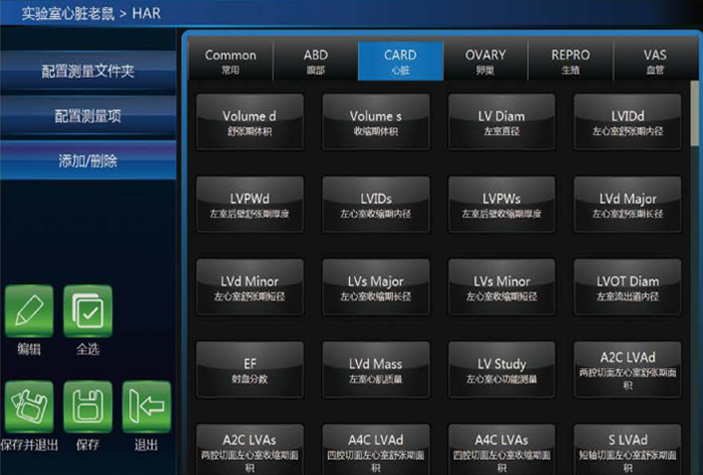Screen dimensions: 703x475
Task: Select the Volume d measurement button
Action: tap(249, 122)
